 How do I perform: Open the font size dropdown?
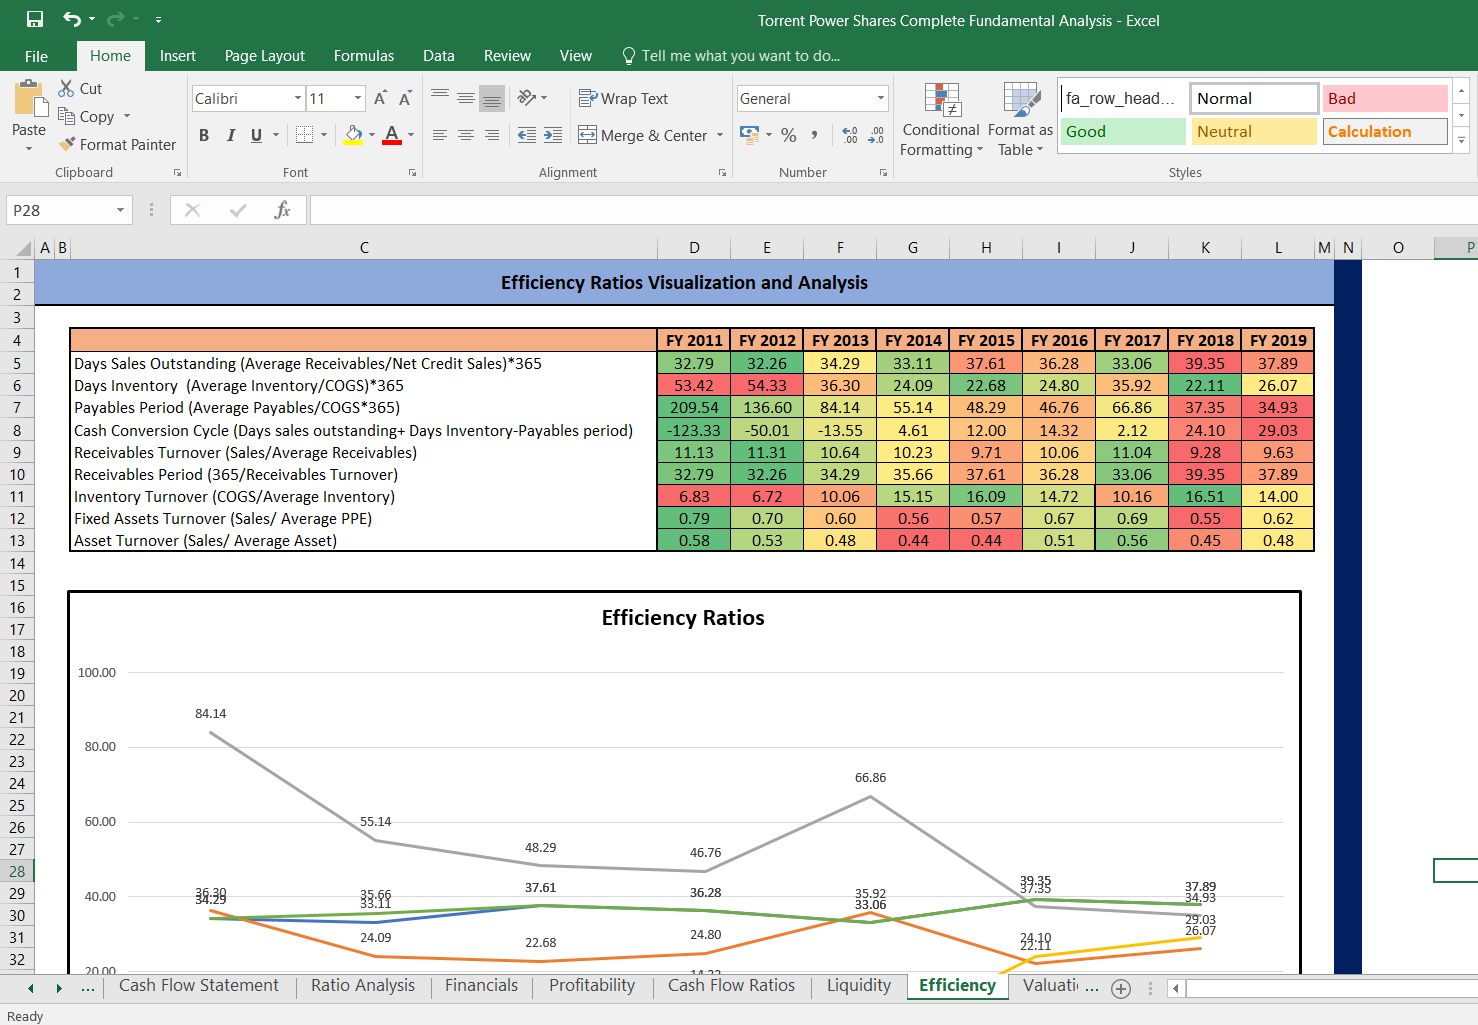tap(358, 98)
